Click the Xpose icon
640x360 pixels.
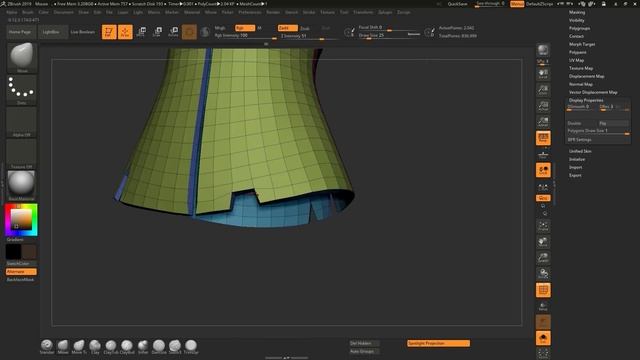point(543,353)
